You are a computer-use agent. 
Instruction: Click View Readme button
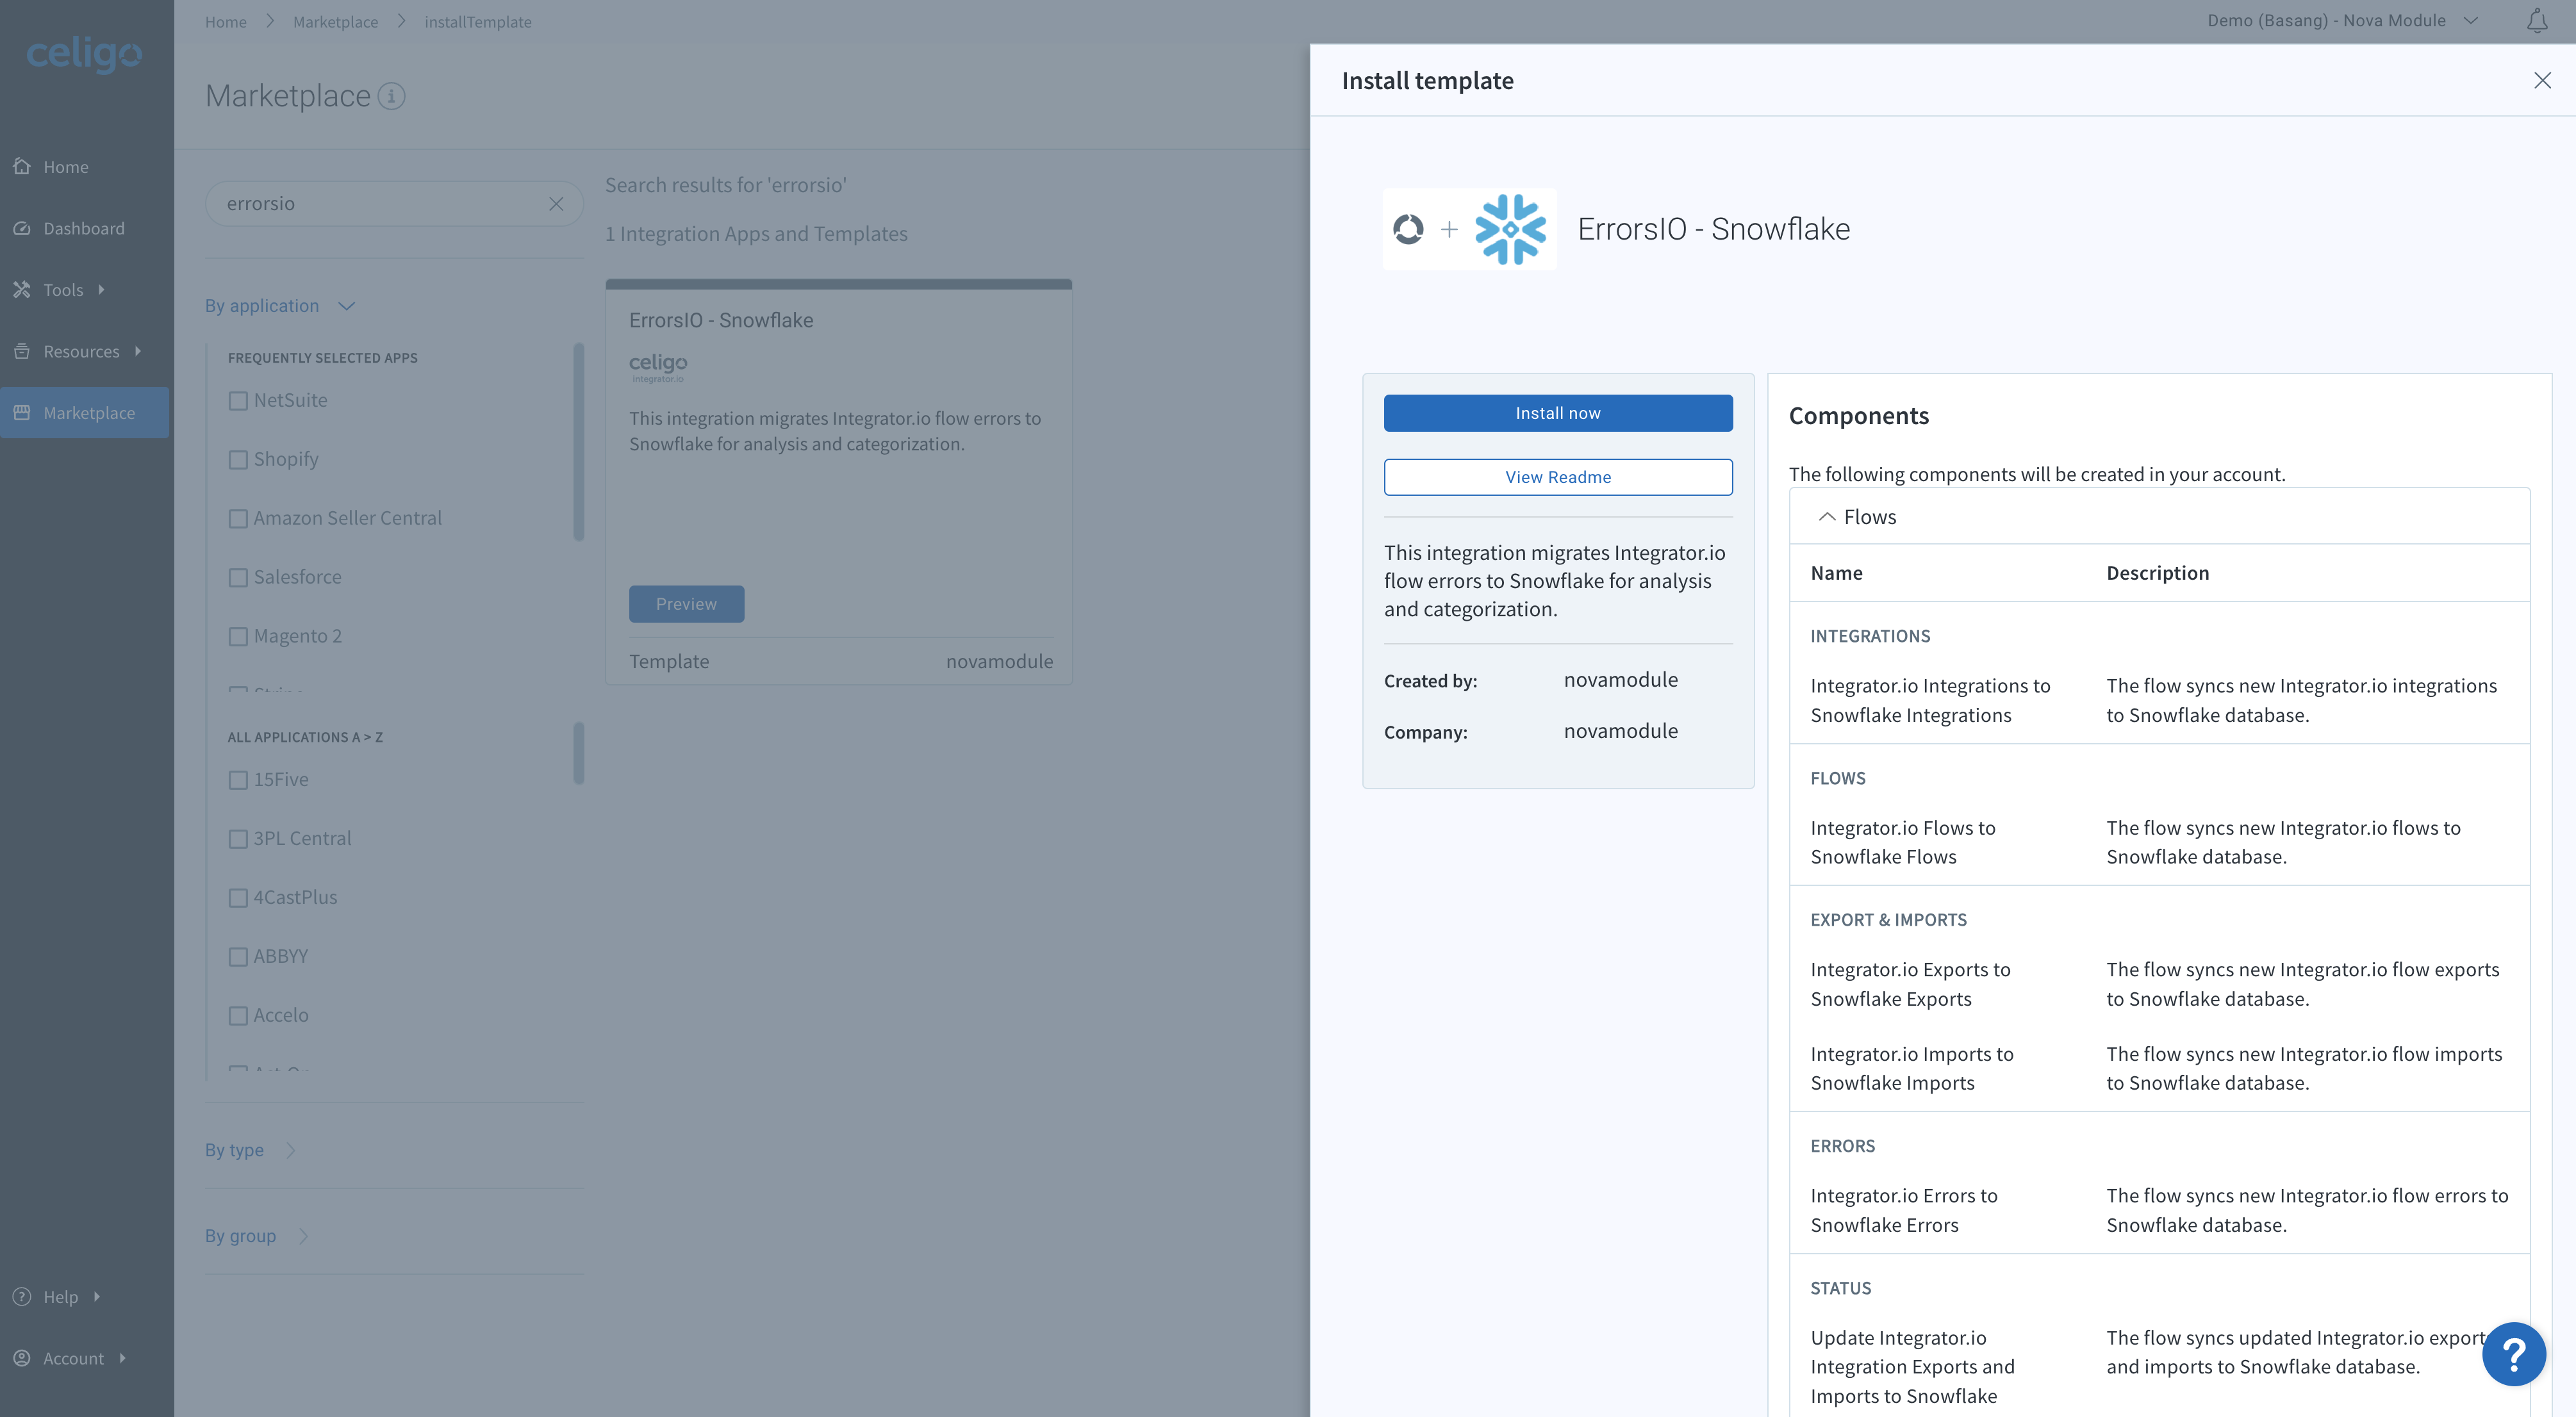[x=1558, y=477]
